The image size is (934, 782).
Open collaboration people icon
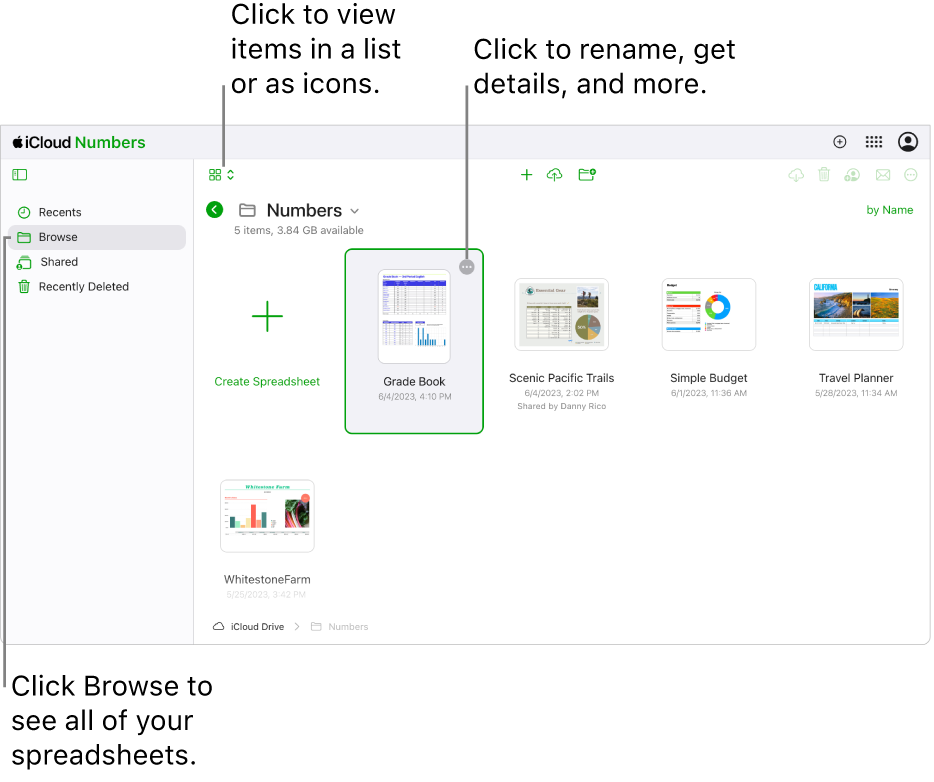tap(852, 175)
